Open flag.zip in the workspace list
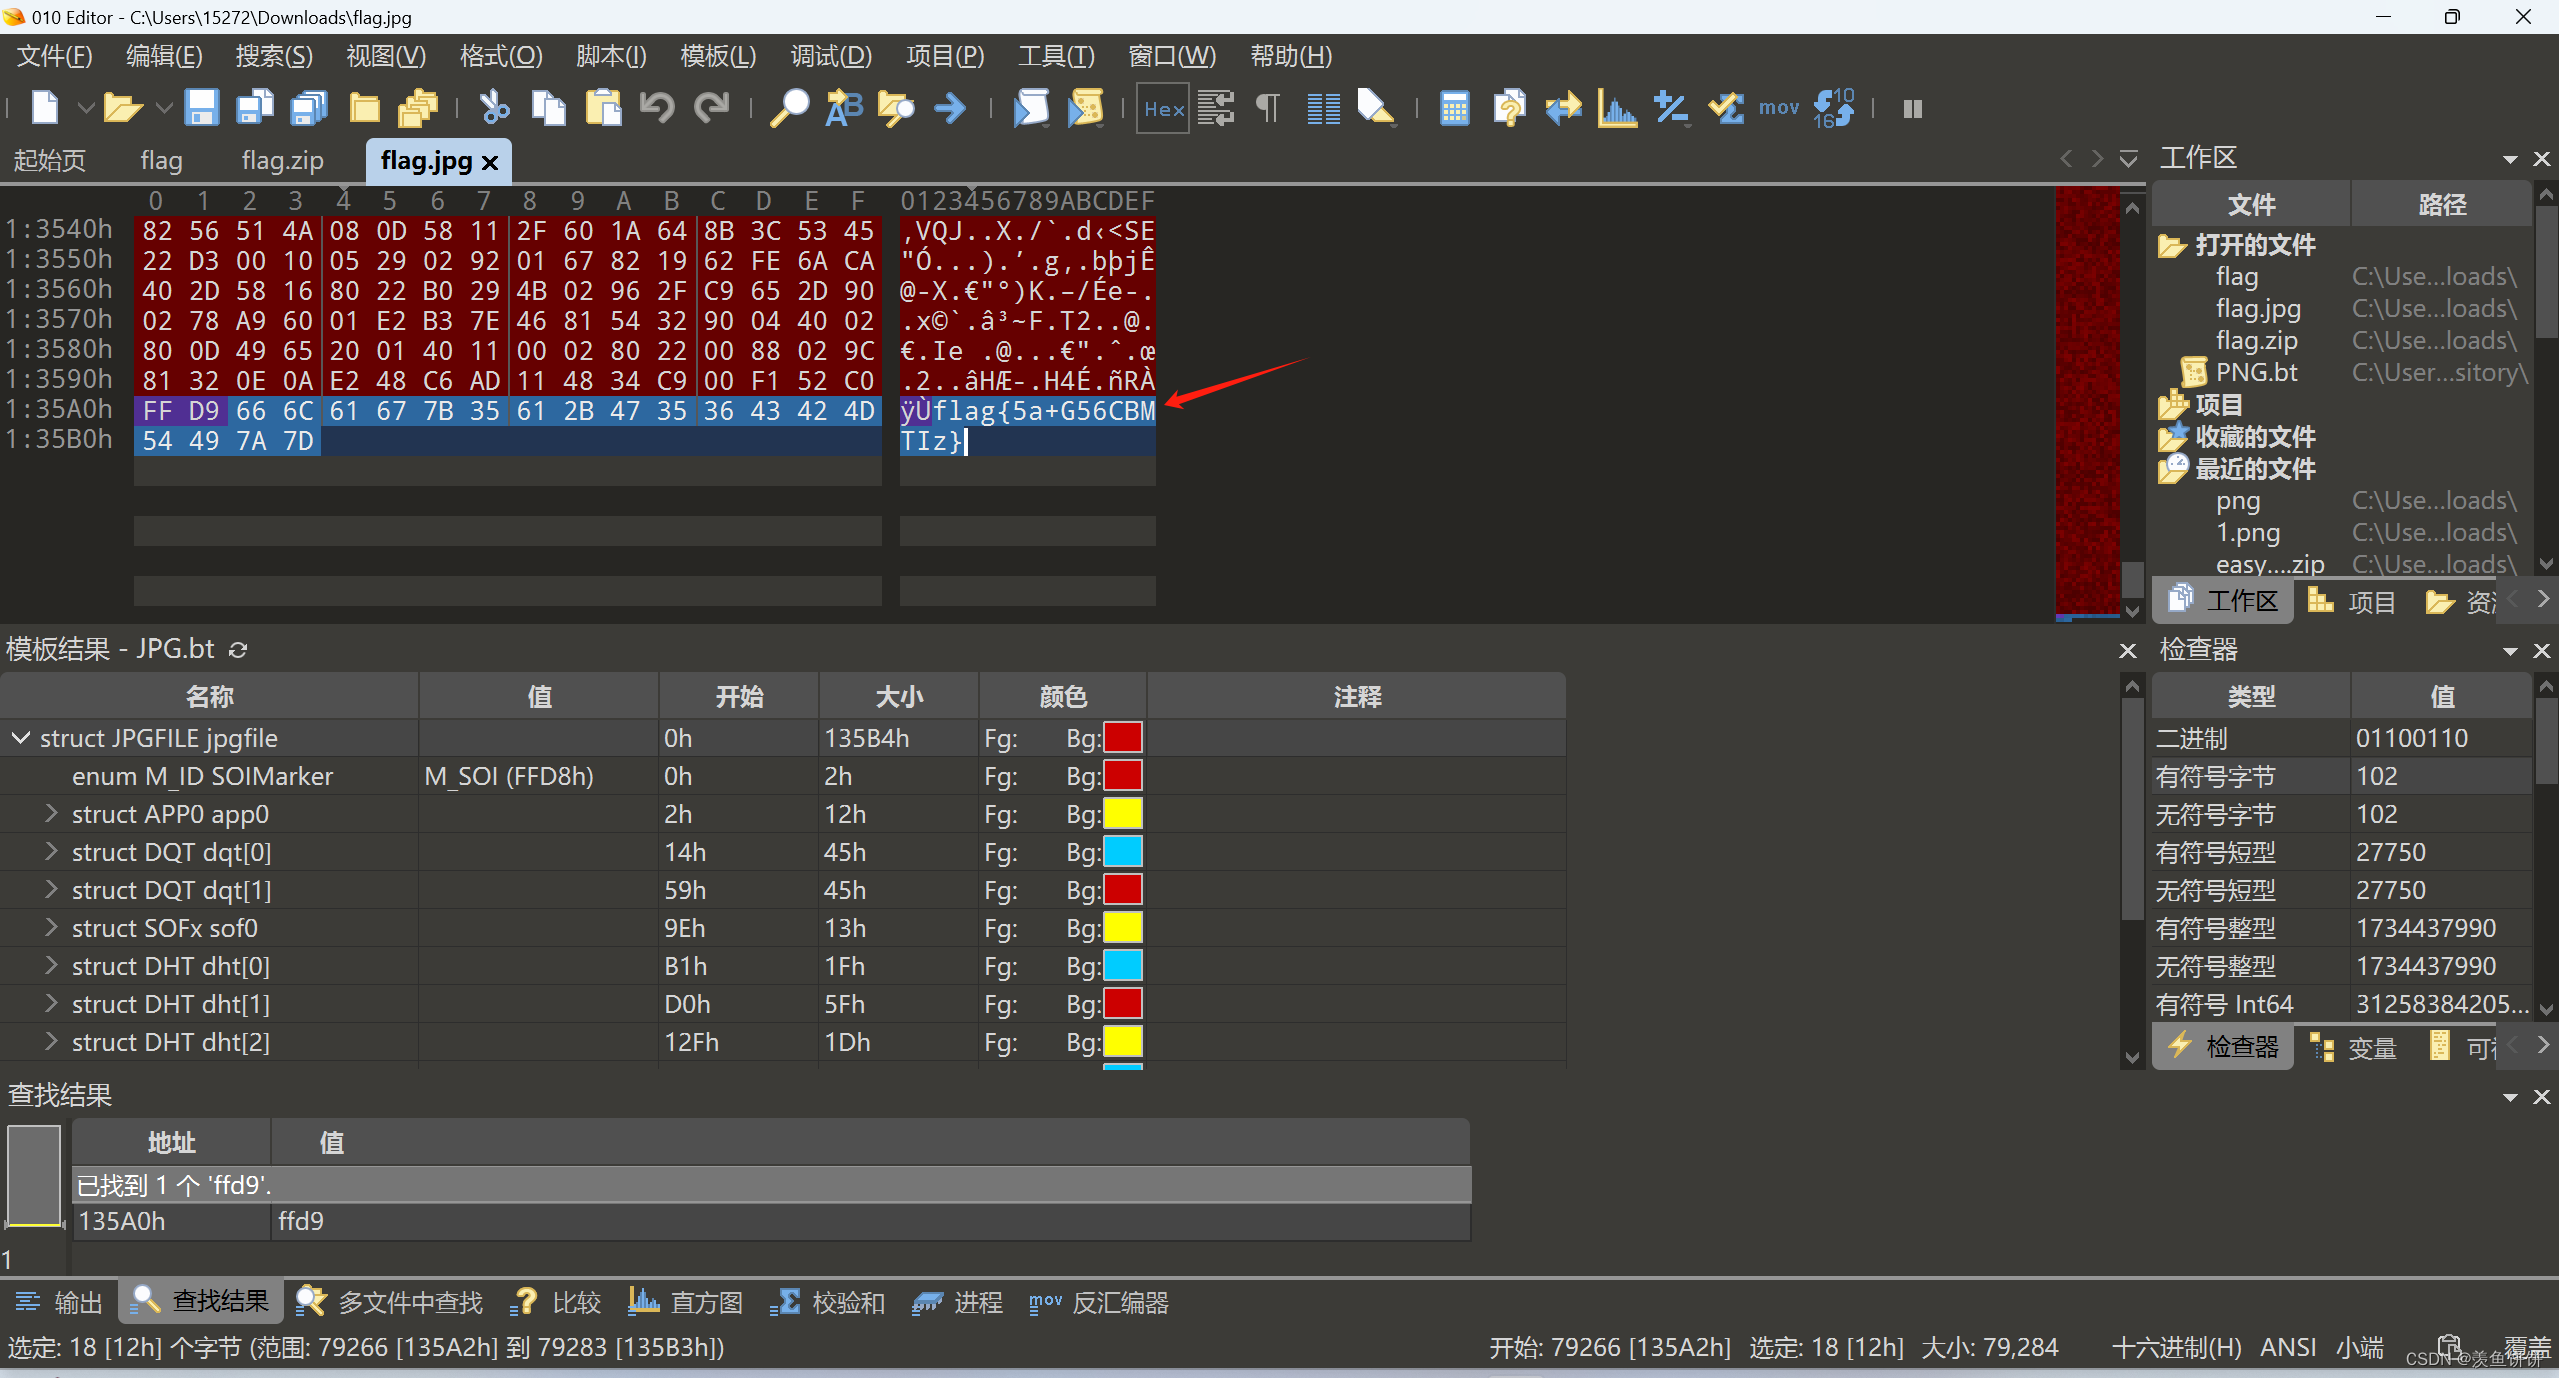The width and height of the screenshot is (2559, 1378). [x=2256, y=341]
